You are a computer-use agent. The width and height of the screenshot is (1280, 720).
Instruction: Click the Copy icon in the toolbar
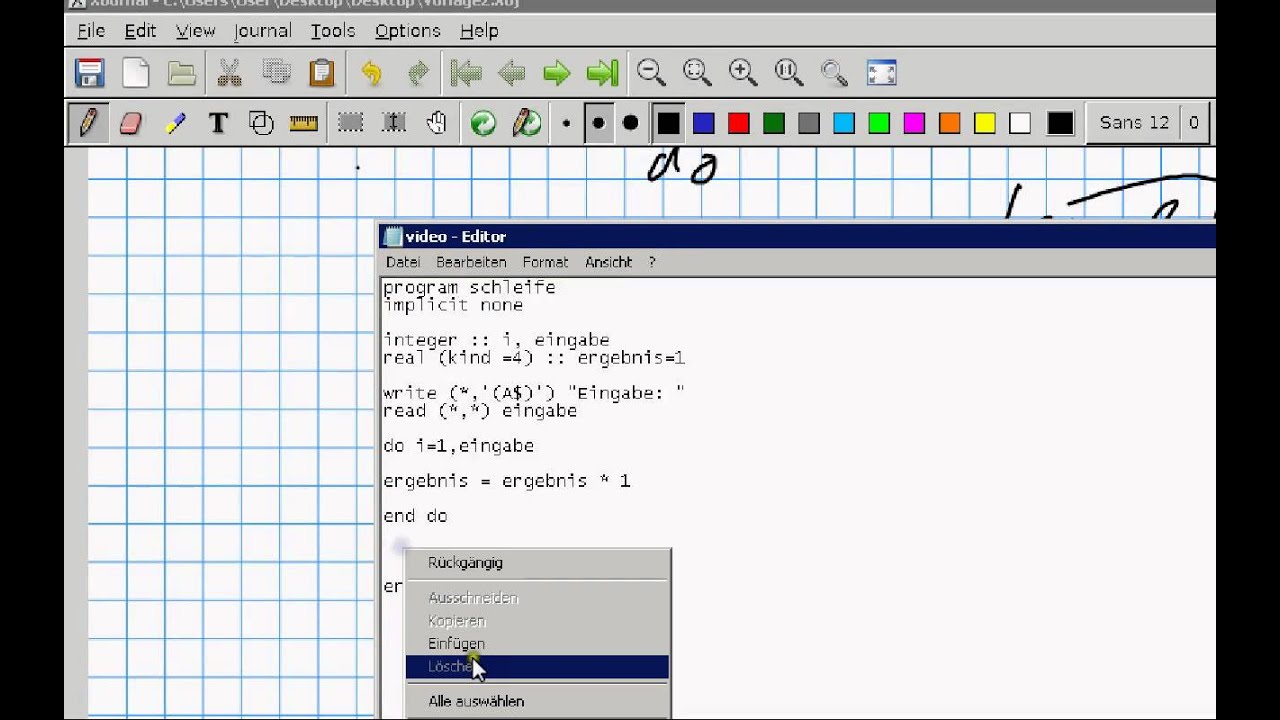tap(276, 73)
